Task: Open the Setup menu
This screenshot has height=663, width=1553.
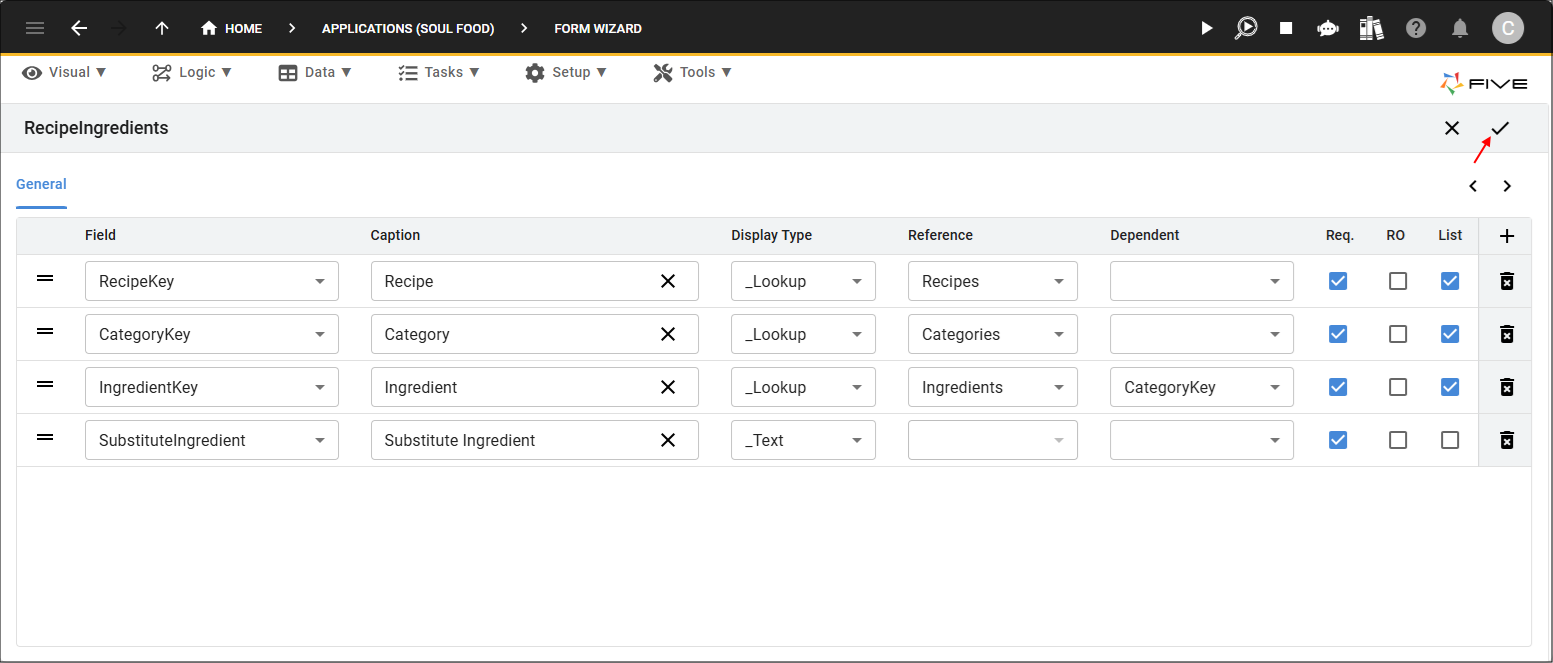Action: pyautogui.click(x=566, y=72)
